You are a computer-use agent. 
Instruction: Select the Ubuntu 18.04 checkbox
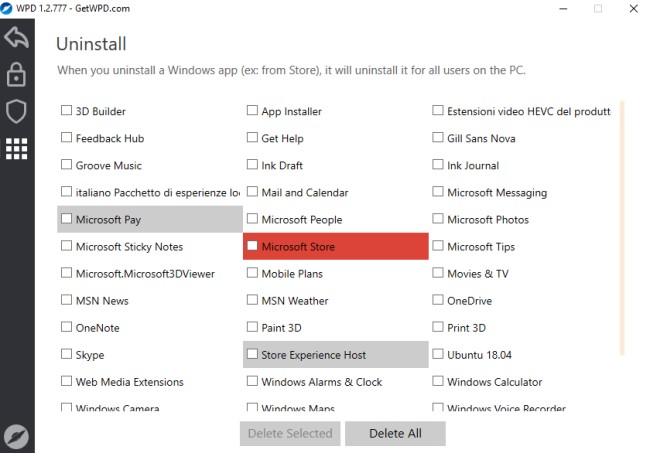click(439, 354)
